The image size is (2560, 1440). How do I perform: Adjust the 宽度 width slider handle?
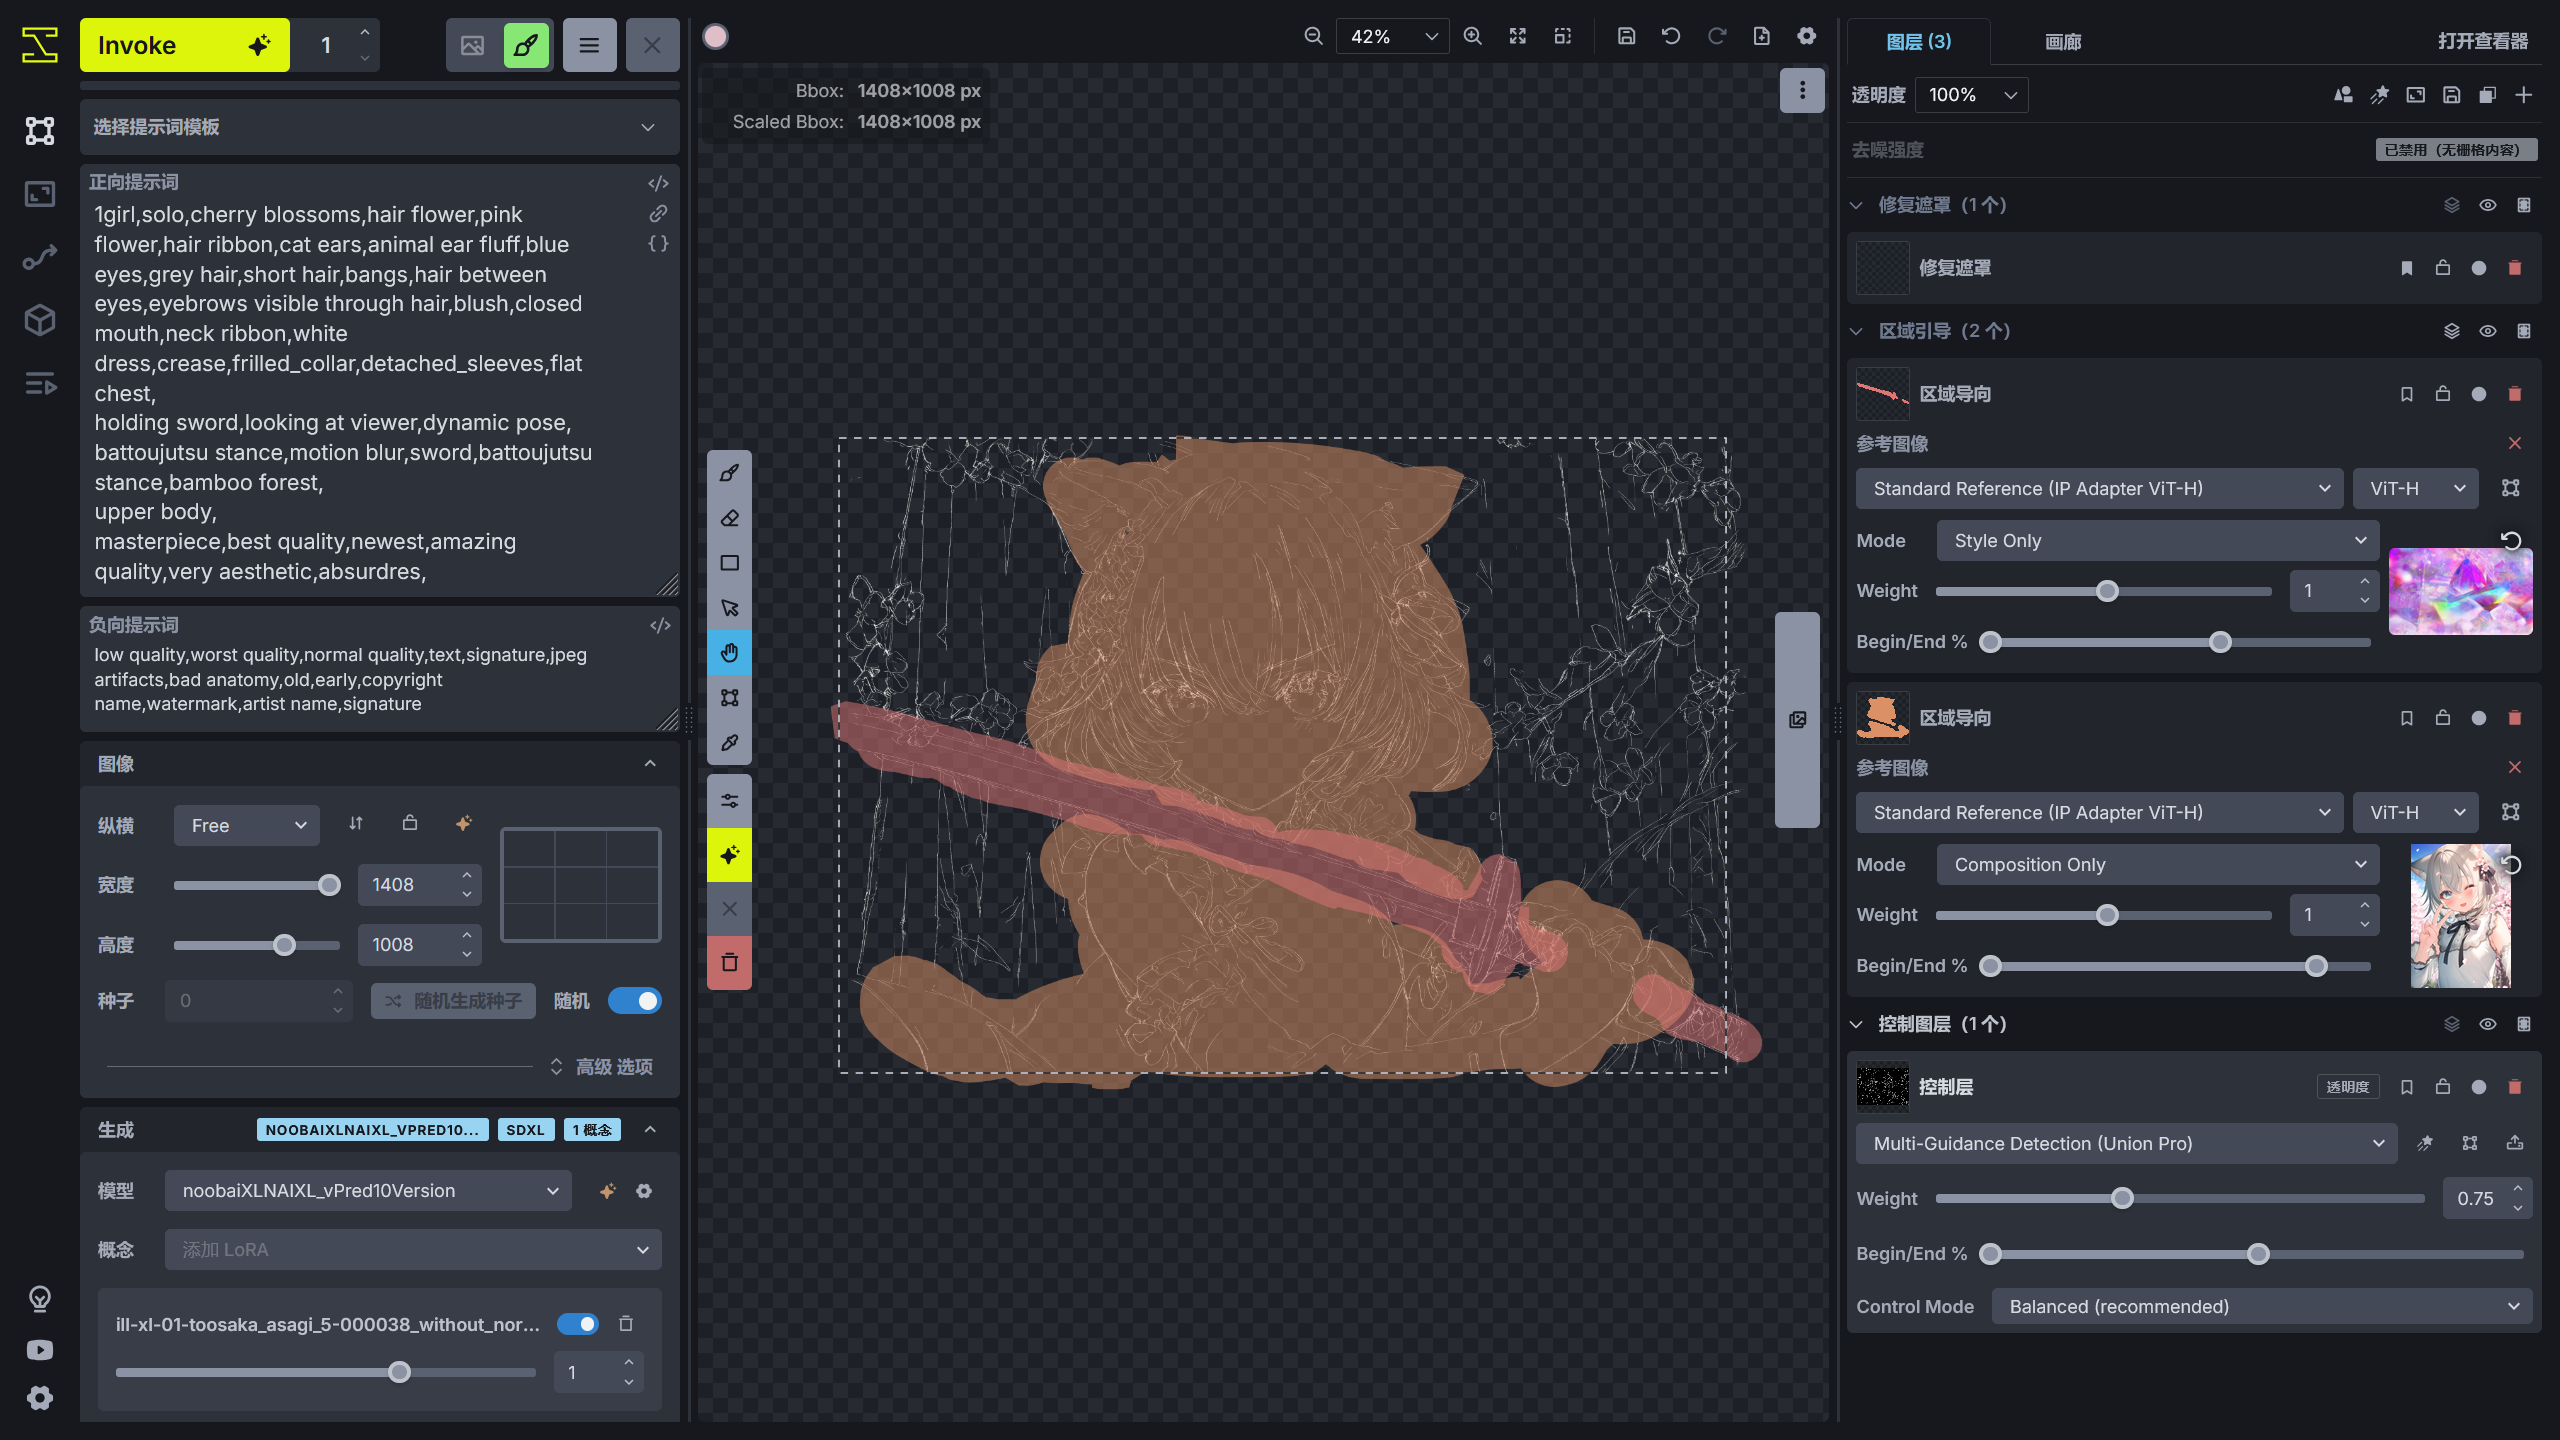tap(329, 885)
